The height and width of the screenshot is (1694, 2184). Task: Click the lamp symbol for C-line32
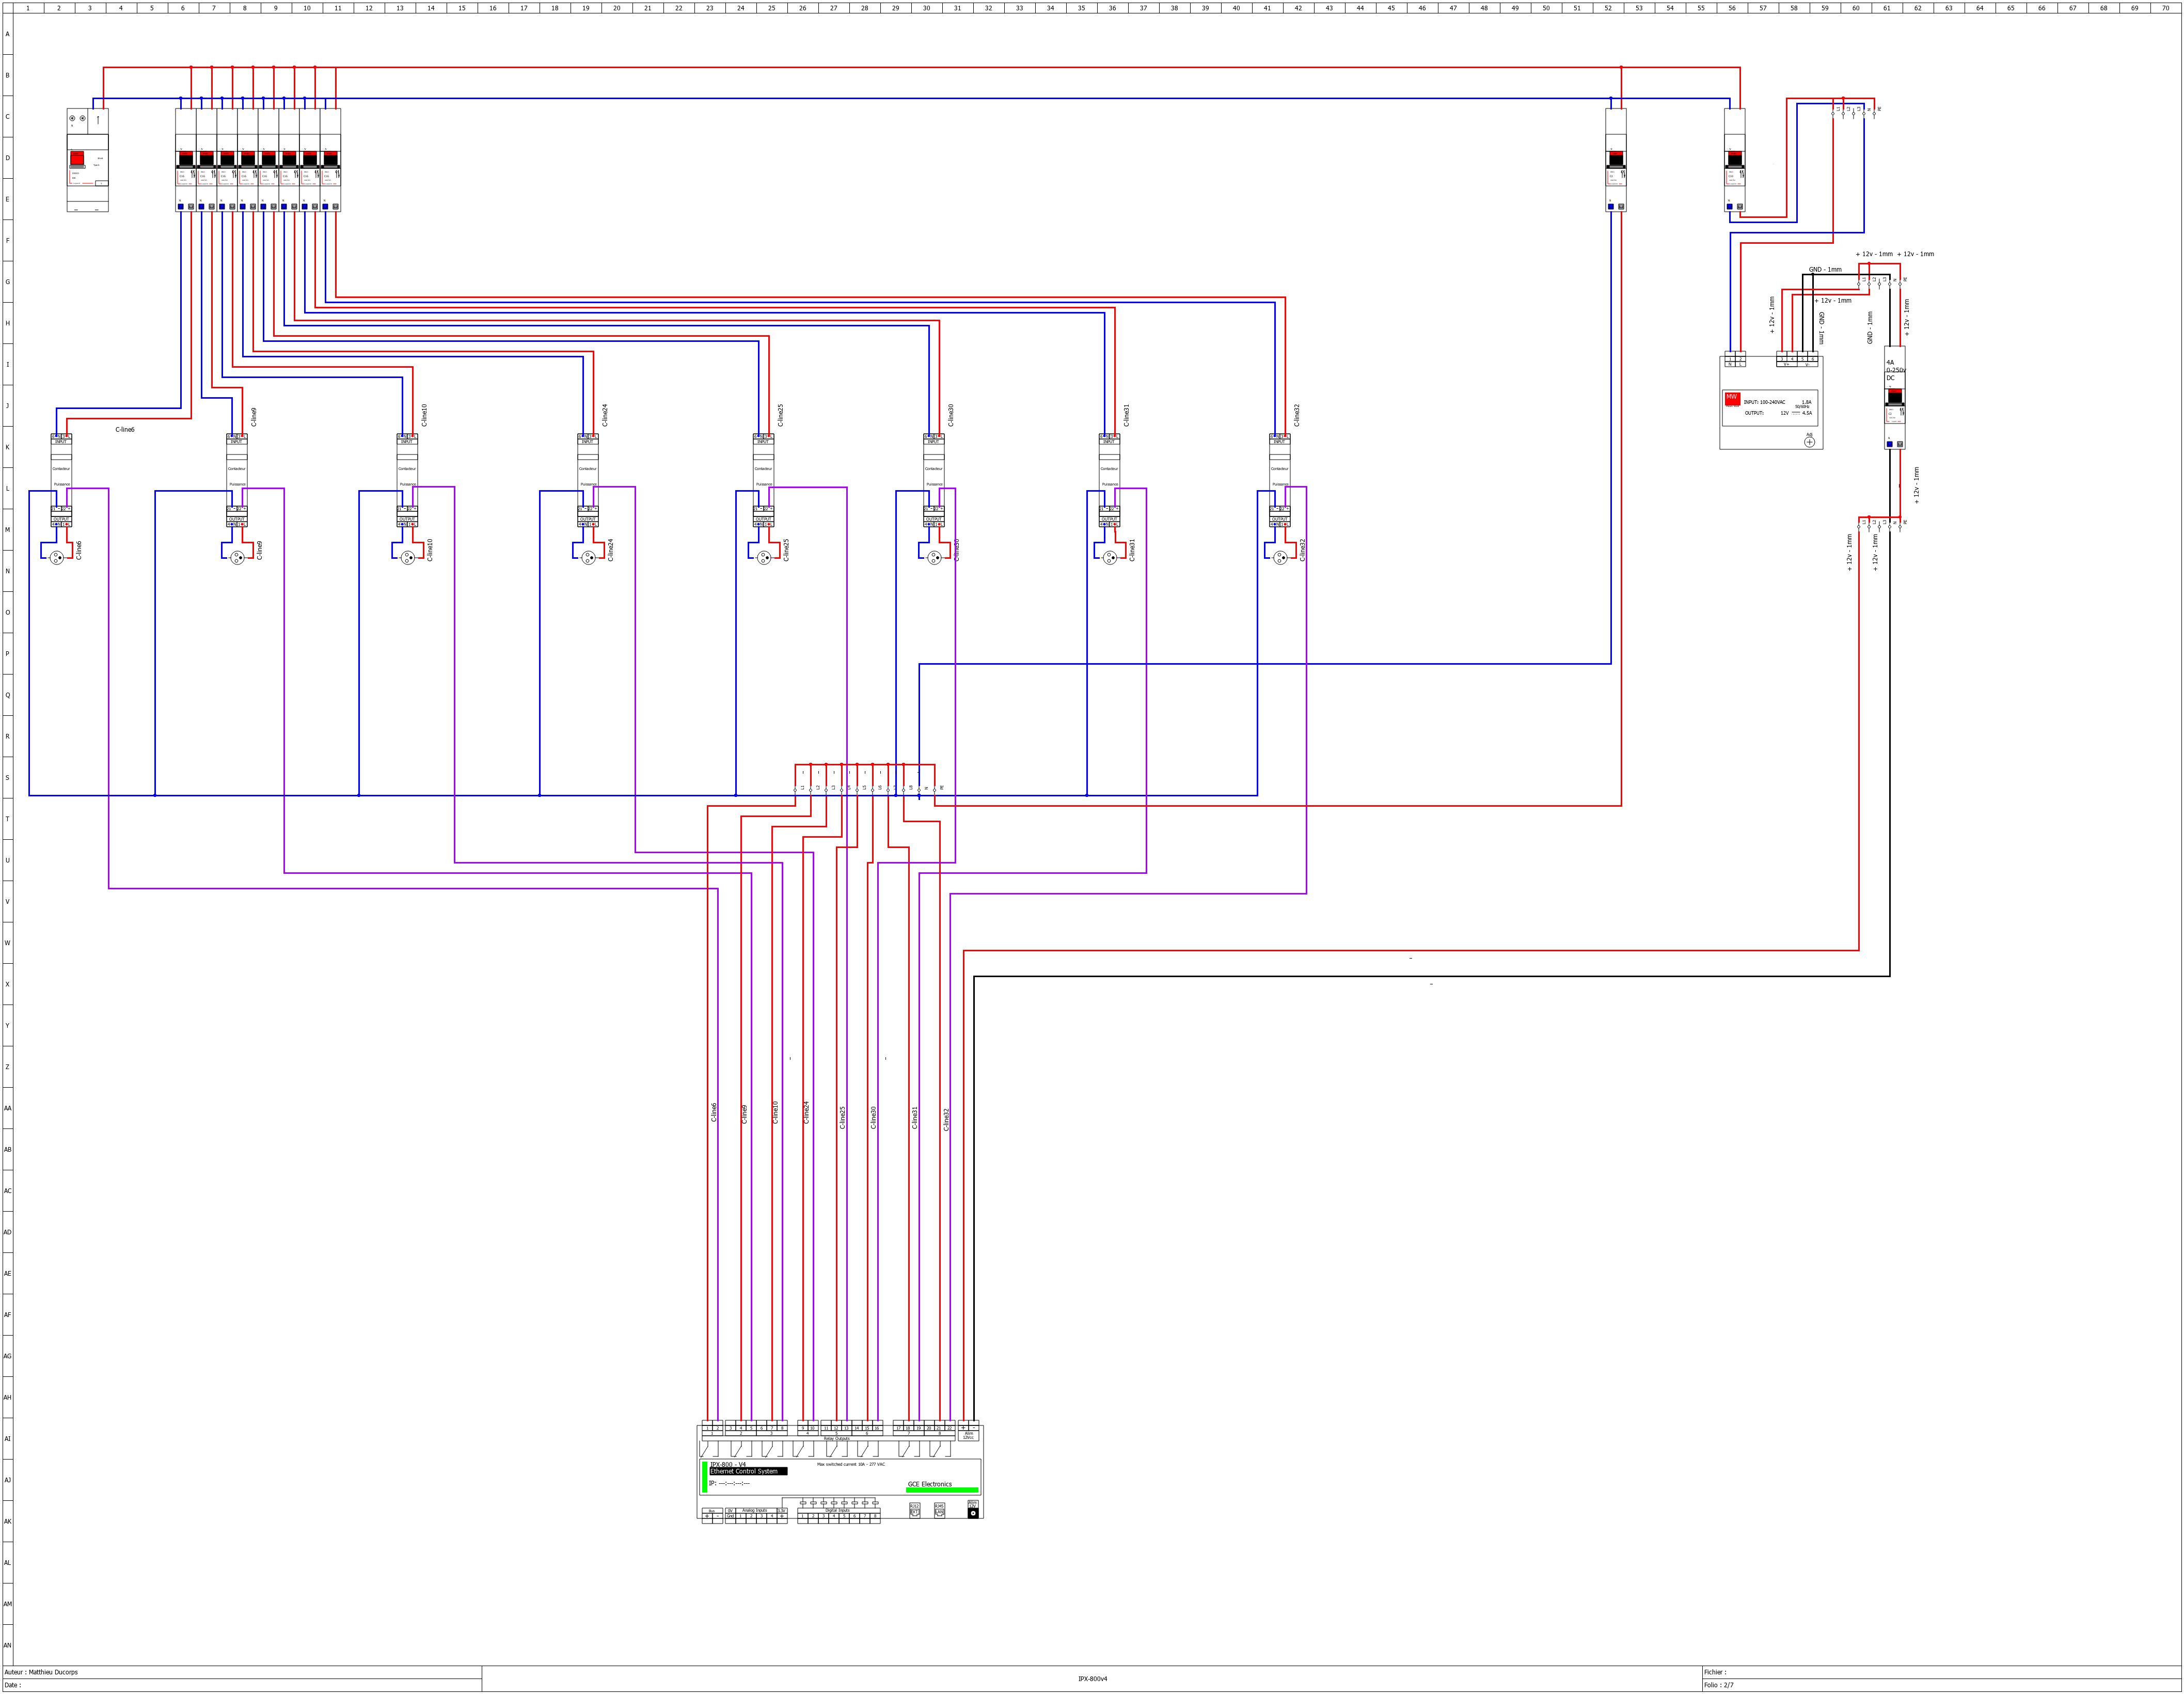pos(1280,558)
